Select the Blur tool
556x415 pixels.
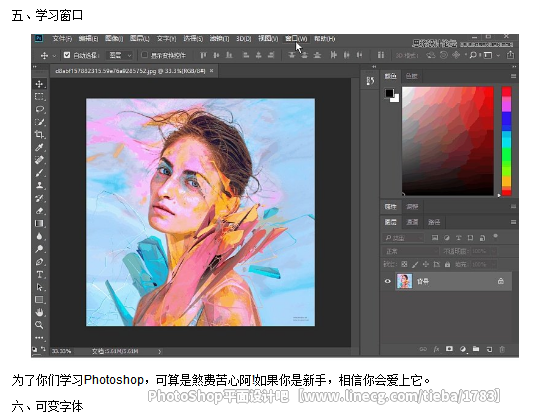pos(39,236)
